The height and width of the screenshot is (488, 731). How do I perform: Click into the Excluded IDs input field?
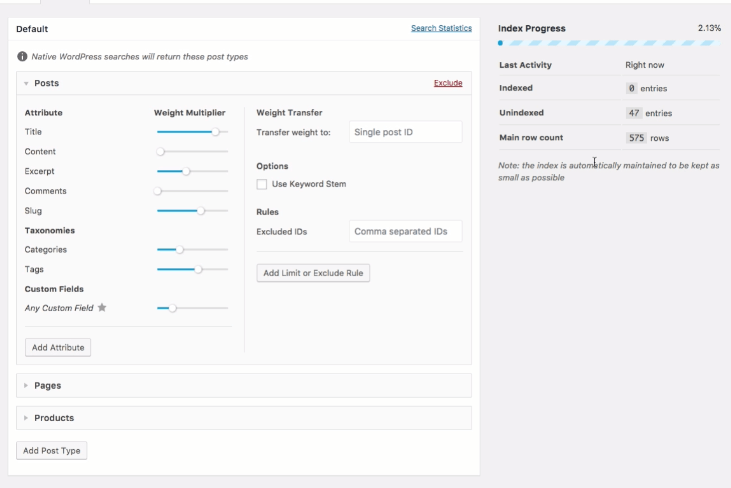(x=405, y=231)
